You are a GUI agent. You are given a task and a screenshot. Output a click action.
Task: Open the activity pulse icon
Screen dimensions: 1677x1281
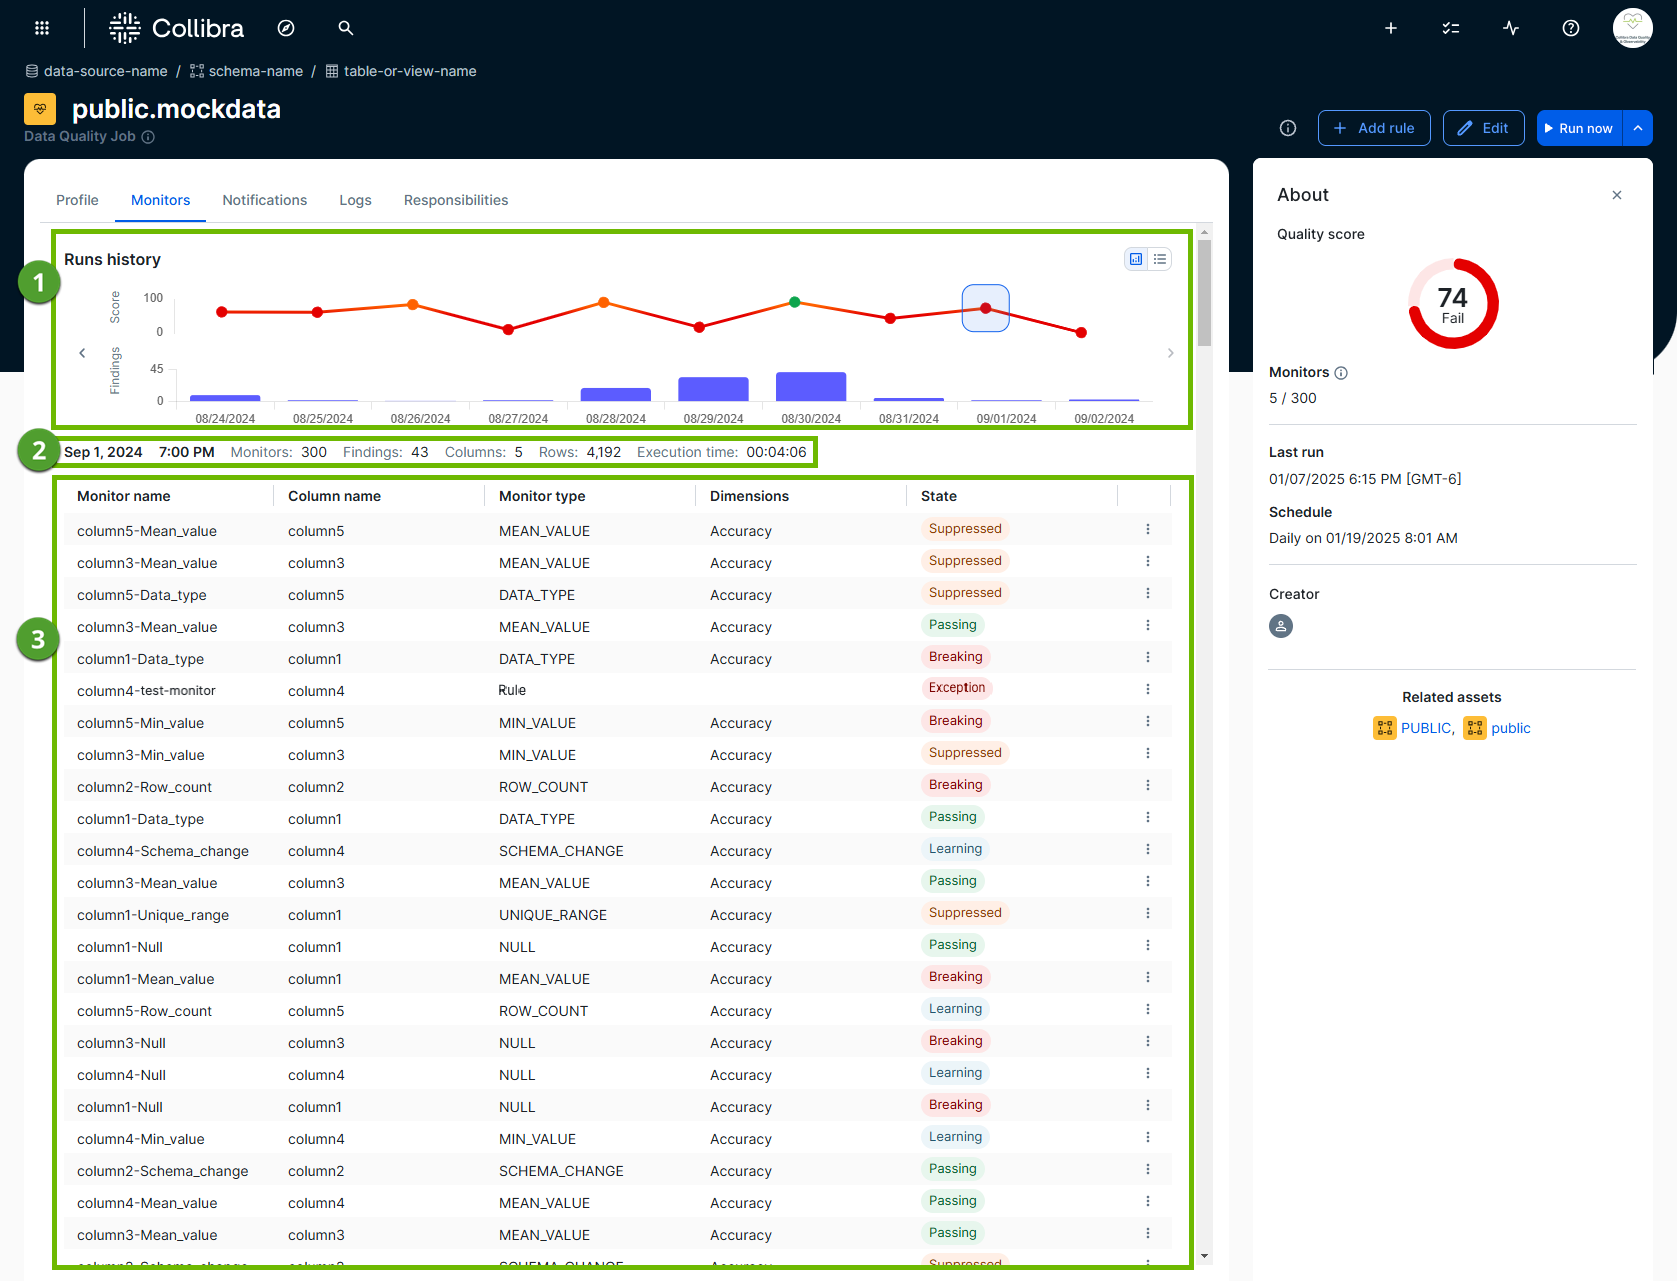1510,28
